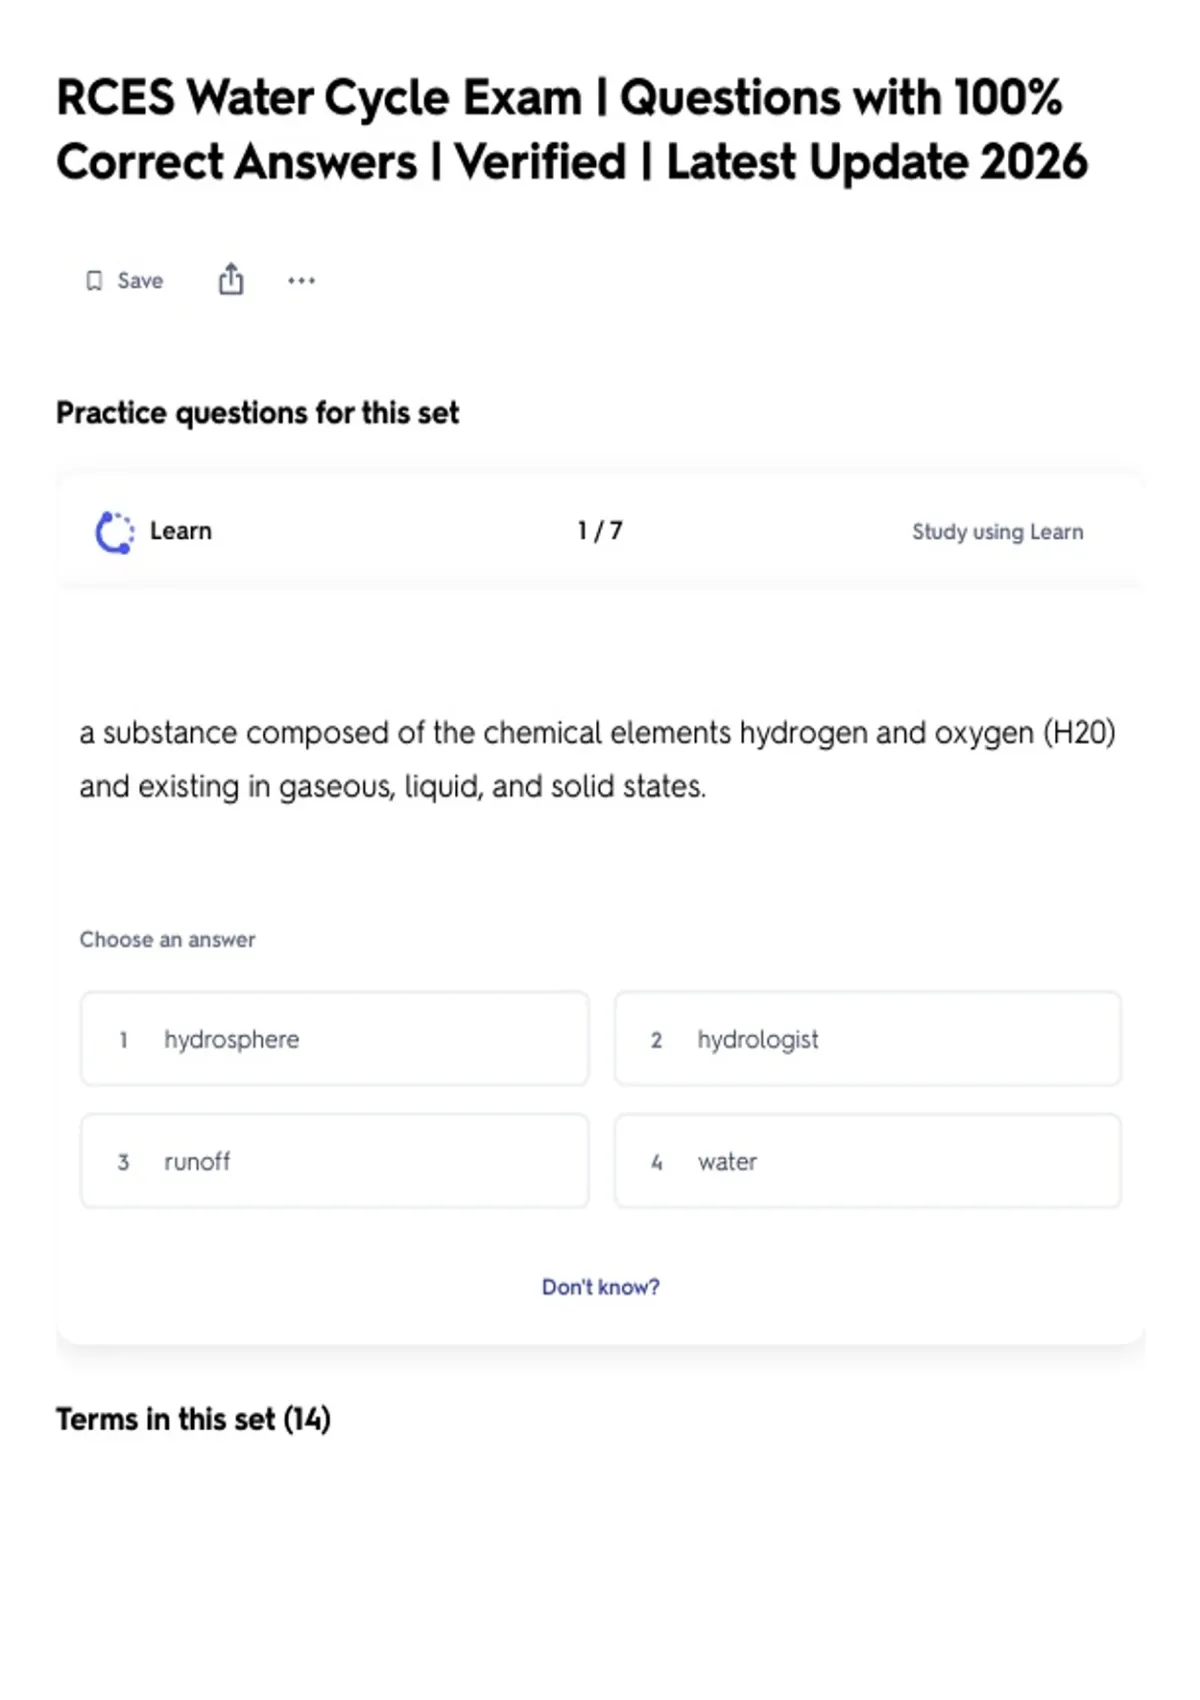1200x1700 pixels.
Task: Select answer 1 hydrosphere
Action: (335, 1039)
